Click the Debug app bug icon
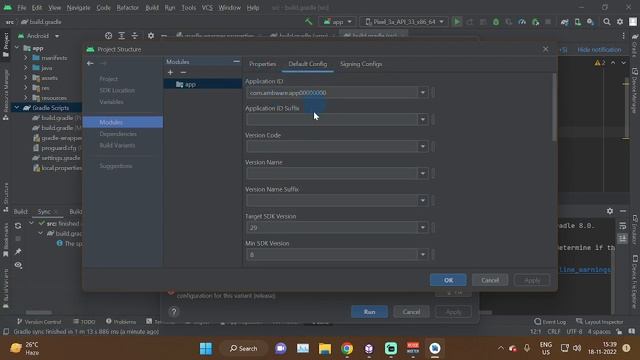The width and height of the screenshot is (640, 360). click(x=496, y=22)
